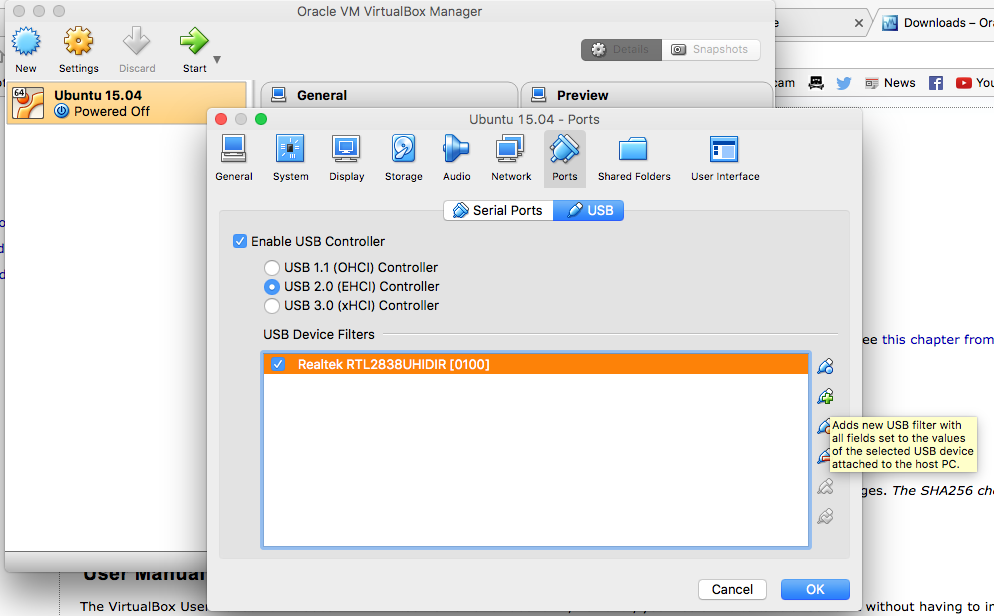Open the YouTube bookmark in browser

coord(974,83)
